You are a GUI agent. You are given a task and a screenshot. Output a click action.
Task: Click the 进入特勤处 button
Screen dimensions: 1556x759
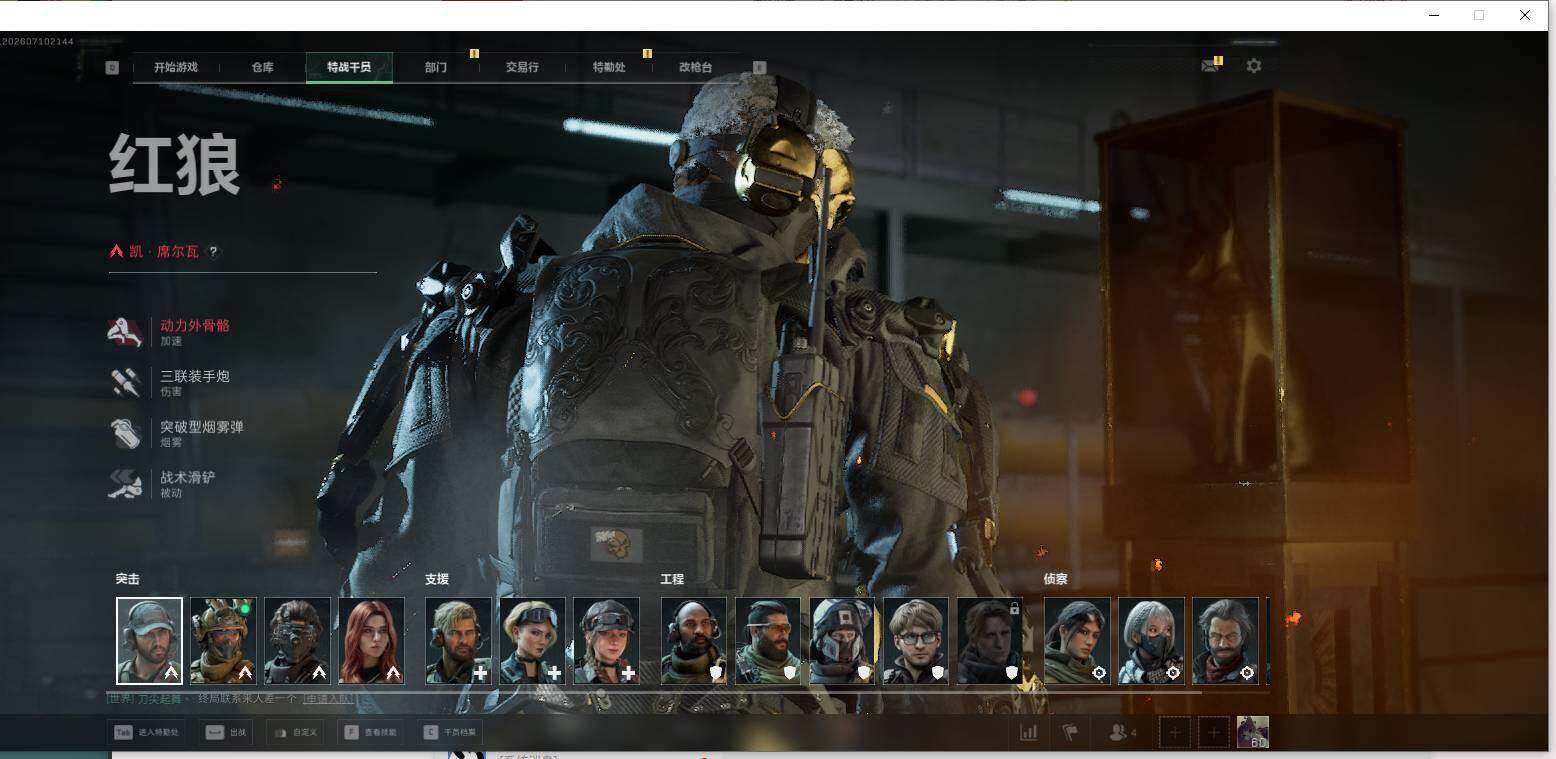(x=146, y=732)
